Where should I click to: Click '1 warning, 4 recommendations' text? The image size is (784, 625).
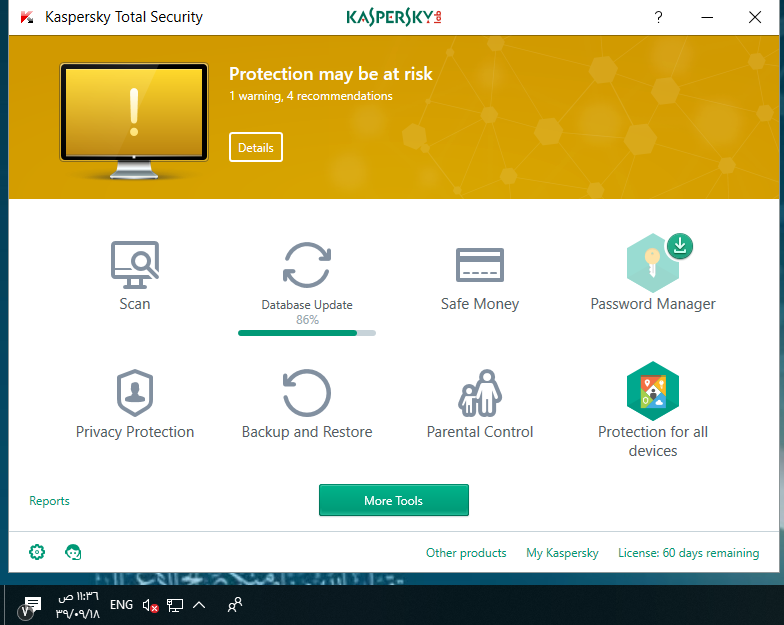310,96
